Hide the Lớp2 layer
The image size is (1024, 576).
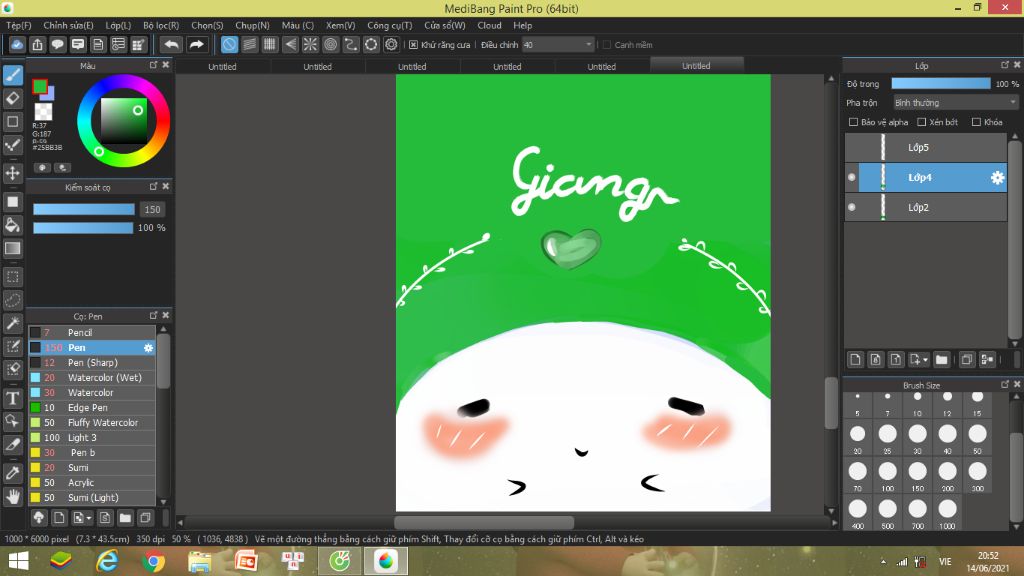[852, 207]
